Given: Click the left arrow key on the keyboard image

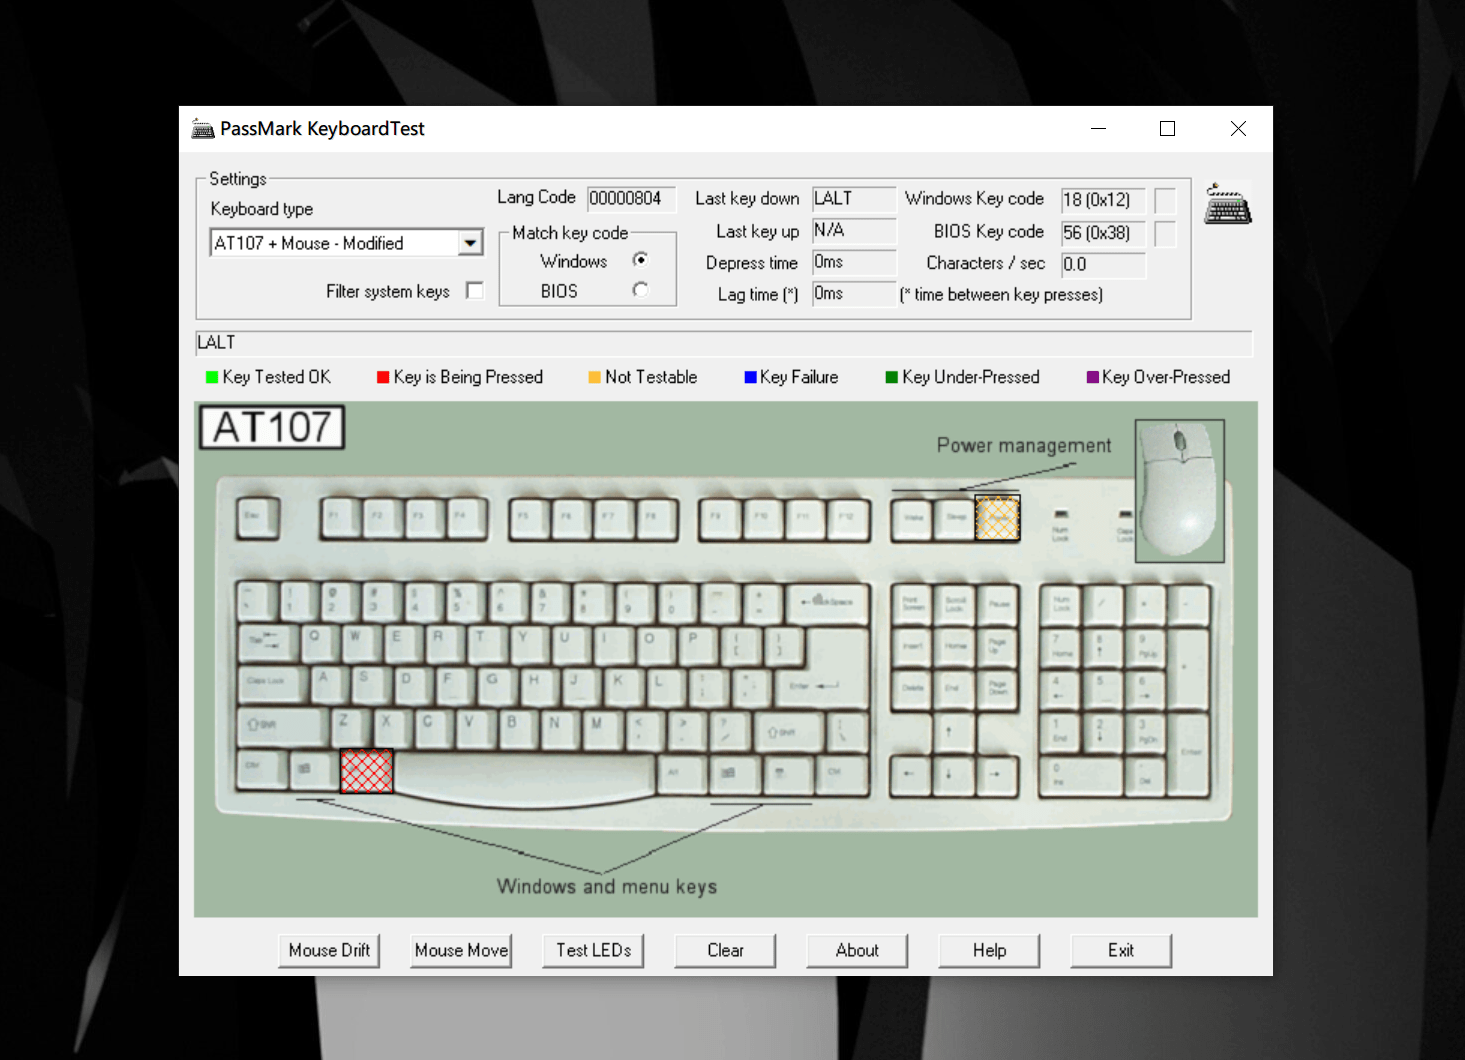Looking at the screenshot, I should 909,775.
